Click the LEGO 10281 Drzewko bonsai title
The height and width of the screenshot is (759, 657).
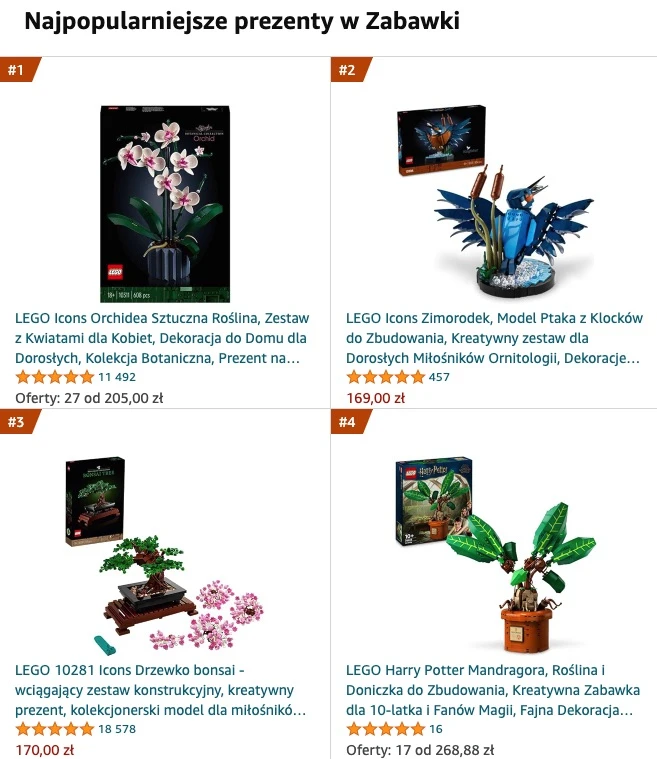[161, 690]
